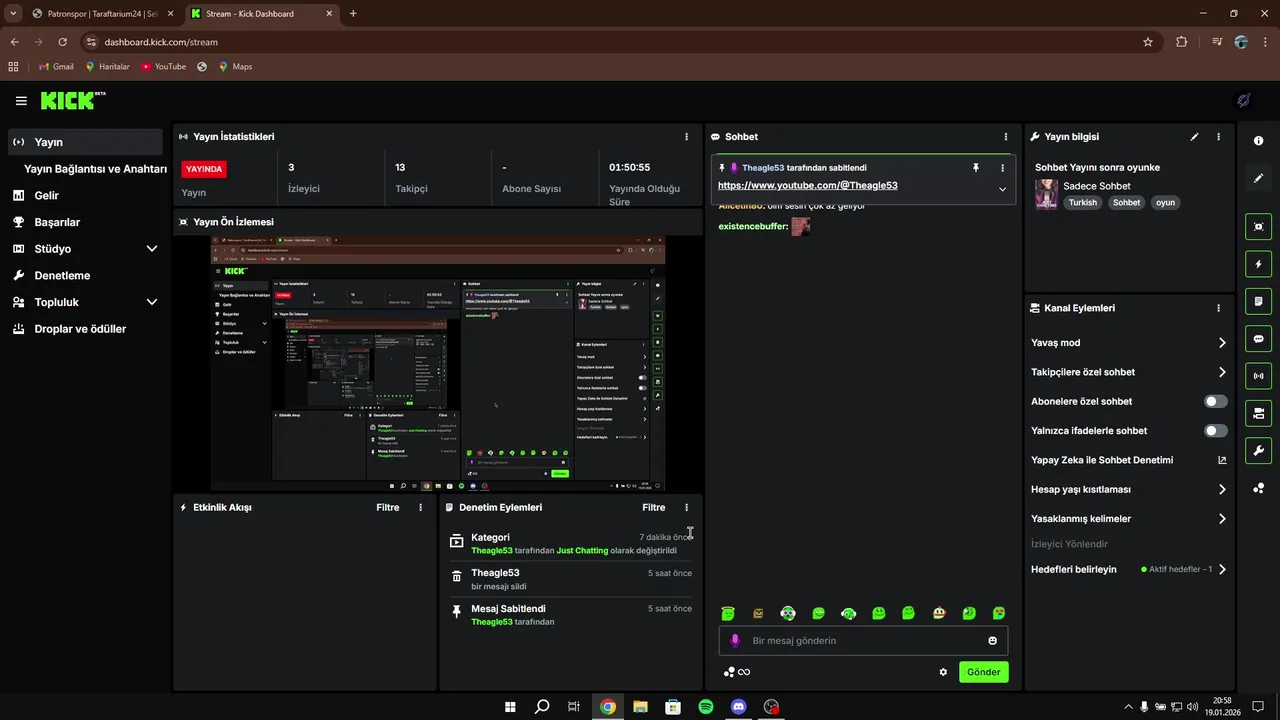Image resolution: width=1280 pixels, height=720 pixels.
Task: Switch to Patronspor browser tab
Action: tap(102, 14)
